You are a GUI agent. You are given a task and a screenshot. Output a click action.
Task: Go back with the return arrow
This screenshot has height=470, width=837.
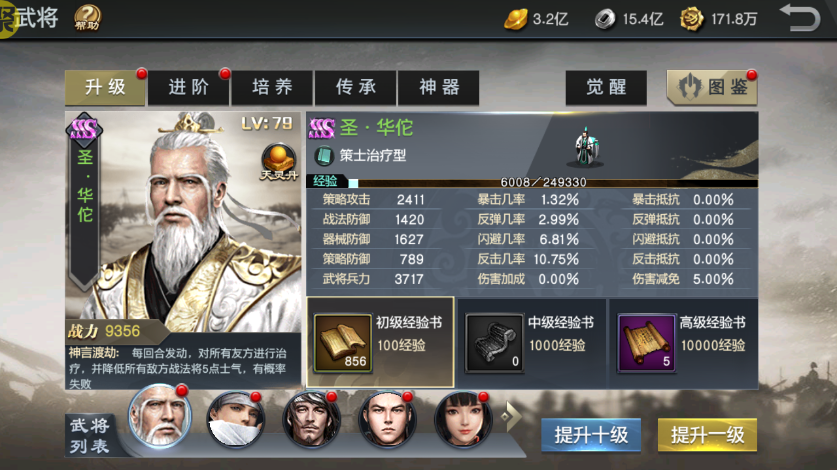[800, 17]
